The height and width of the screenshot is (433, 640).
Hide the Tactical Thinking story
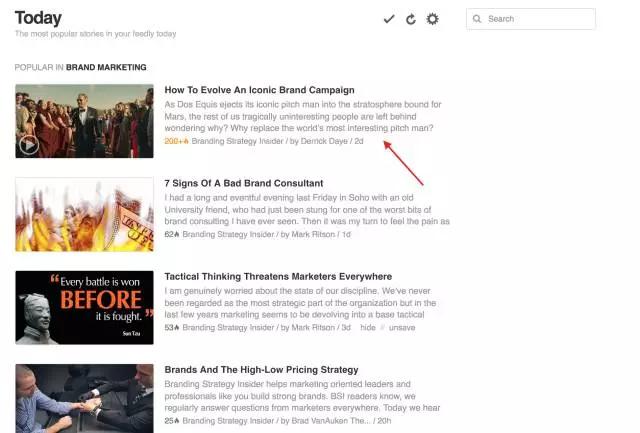click(368, 327)
